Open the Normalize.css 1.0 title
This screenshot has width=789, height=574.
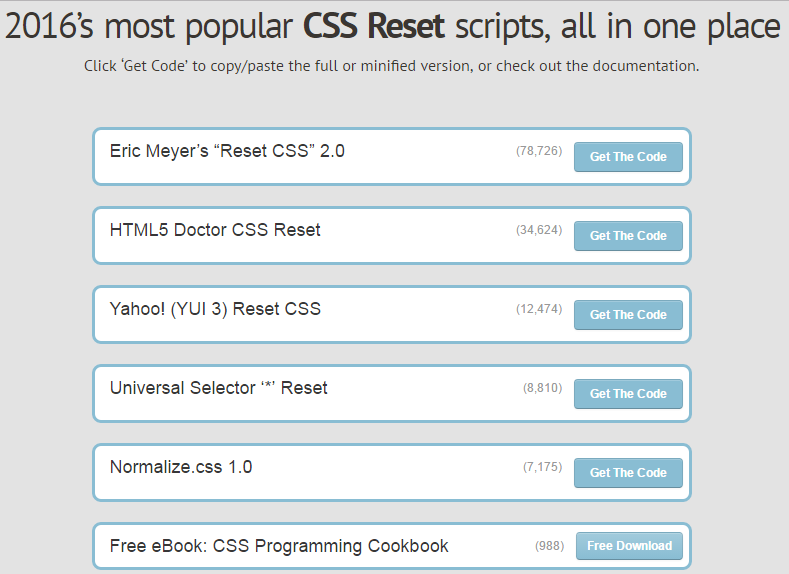[x=181, y=466]
